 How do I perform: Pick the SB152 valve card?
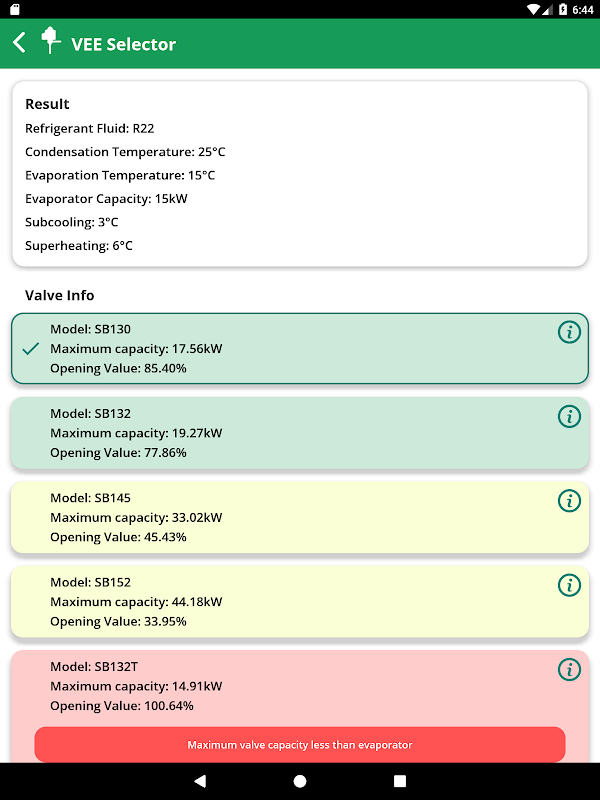click(300, 601)
